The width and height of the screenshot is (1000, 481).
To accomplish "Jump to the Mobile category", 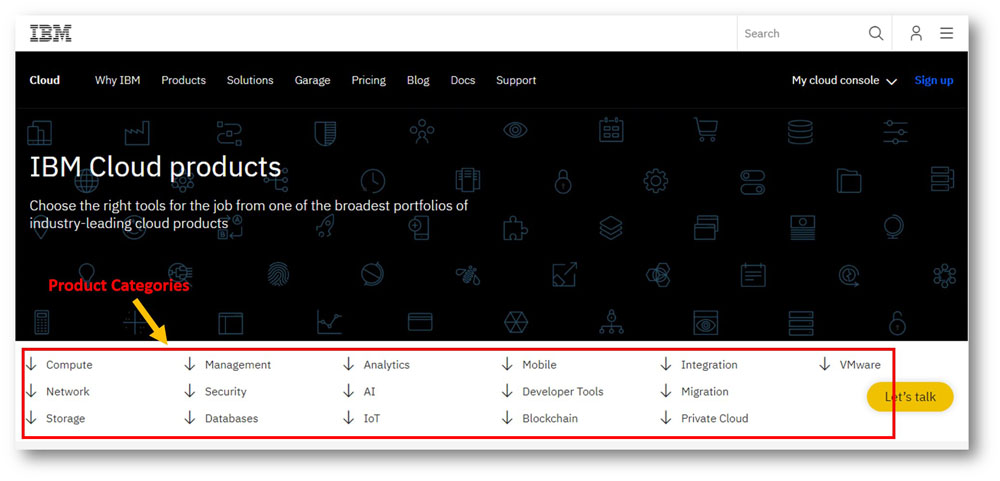I will pyautogui.click(x=540, y=365).
